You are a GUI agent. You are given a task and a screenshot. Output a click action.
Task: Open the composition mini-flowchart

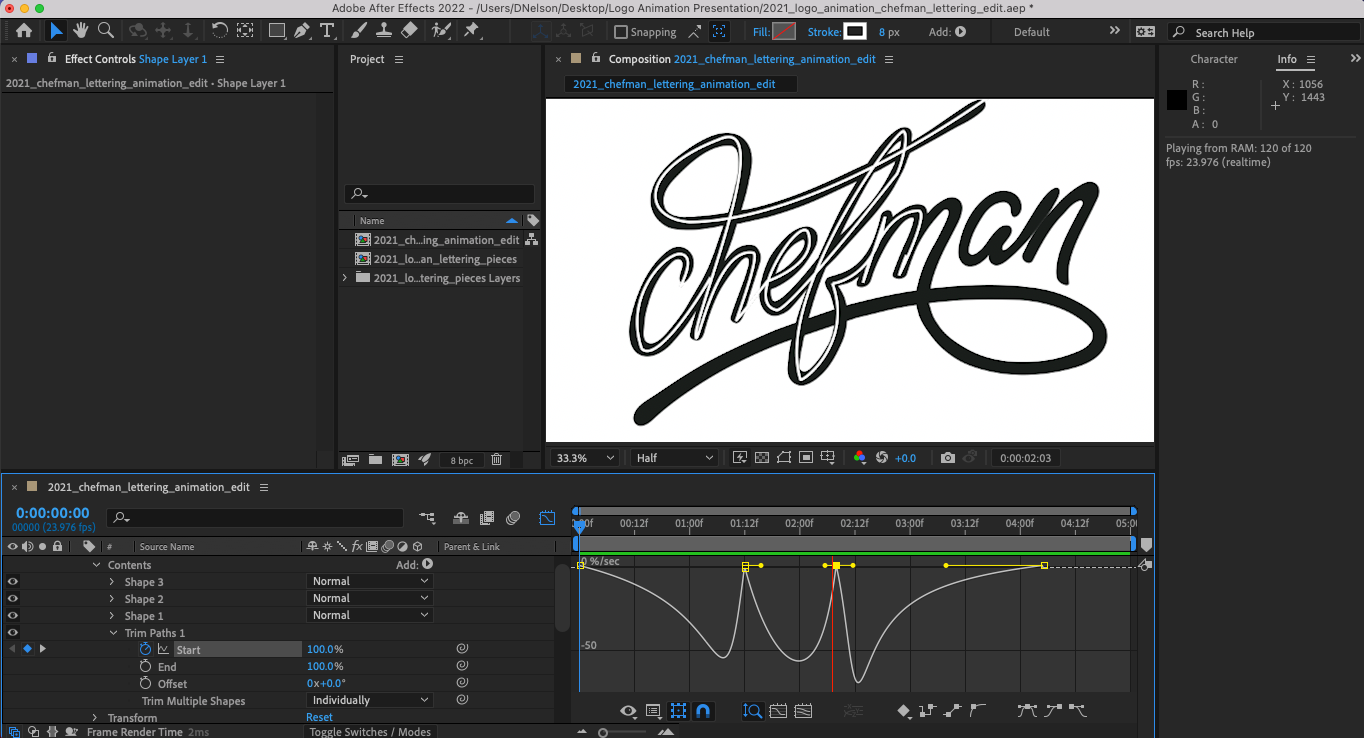click(428, 518)
